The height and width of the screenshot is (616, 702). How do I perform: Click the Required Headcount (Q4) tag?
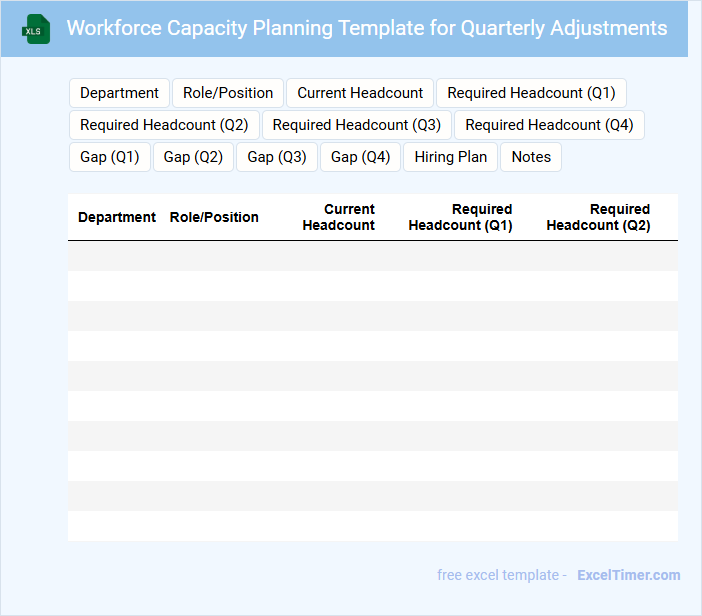pyautogui.click(x=549, y=125)
